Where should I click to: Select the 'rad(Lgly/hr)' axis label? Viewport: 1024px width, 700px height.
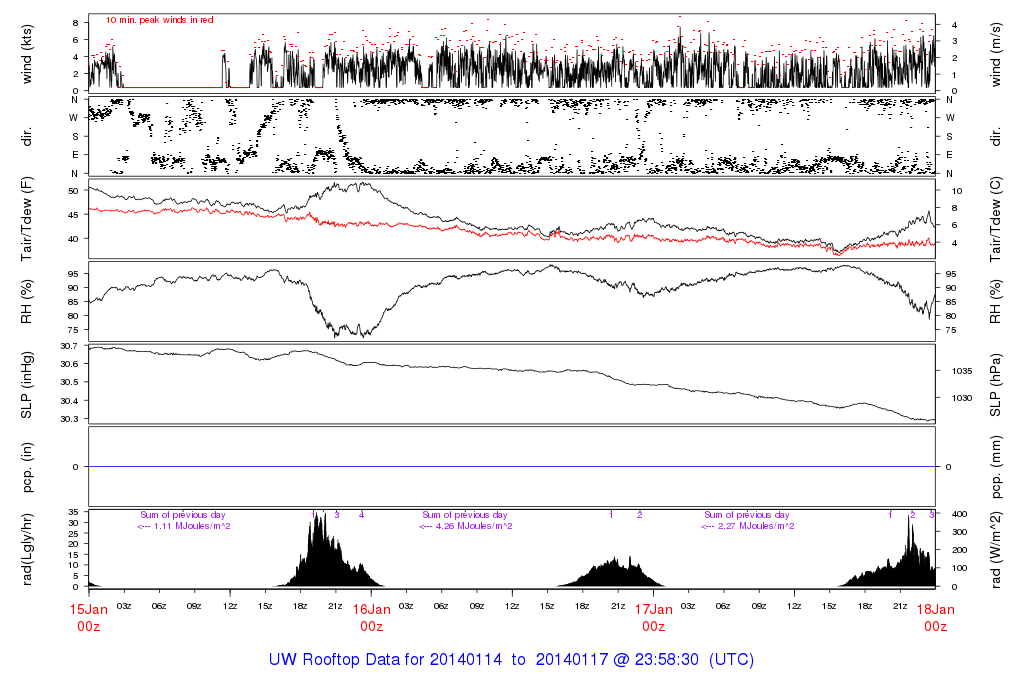pos(27,549)
